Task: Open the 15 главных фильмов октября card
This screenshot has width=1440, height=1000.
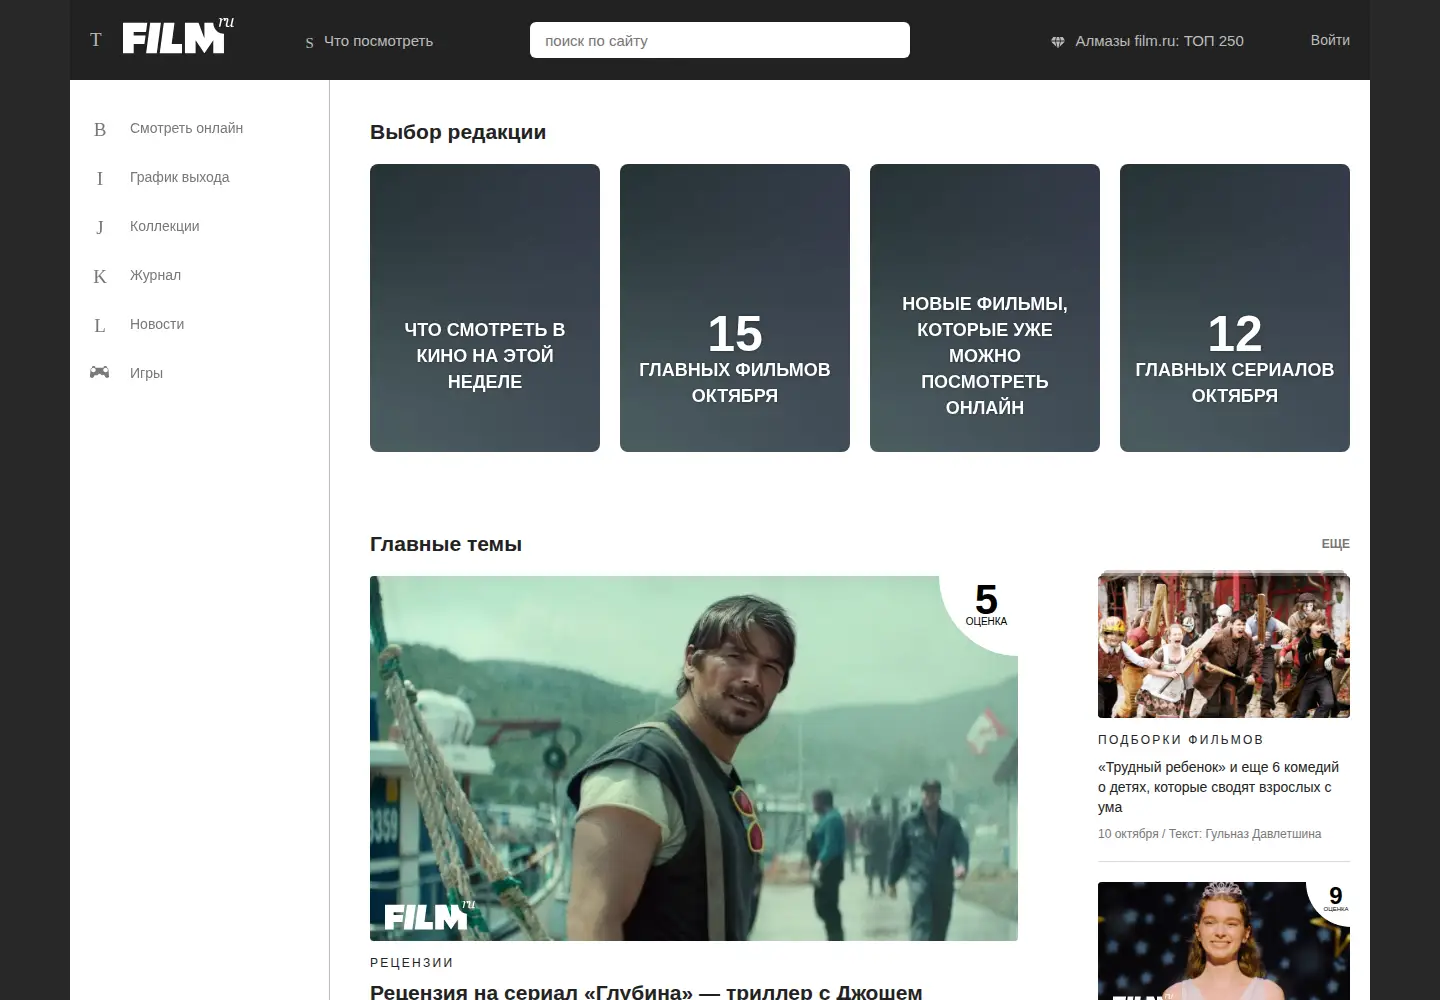Action: tap(735, 308)
